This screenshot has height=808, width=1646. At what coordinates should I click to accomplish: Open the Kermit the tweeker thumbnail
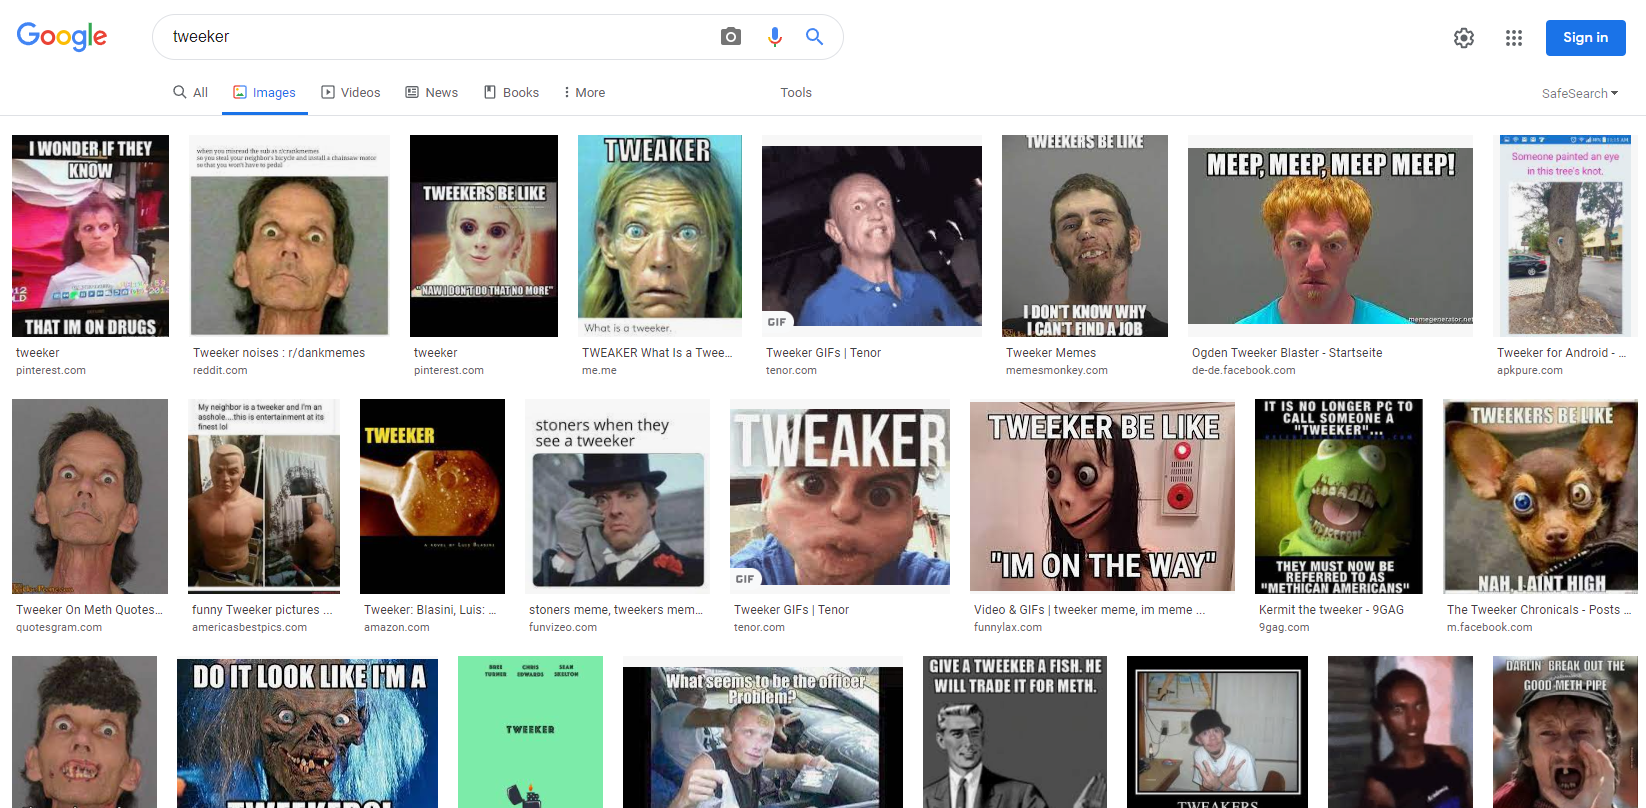[x=1339, y=496]
